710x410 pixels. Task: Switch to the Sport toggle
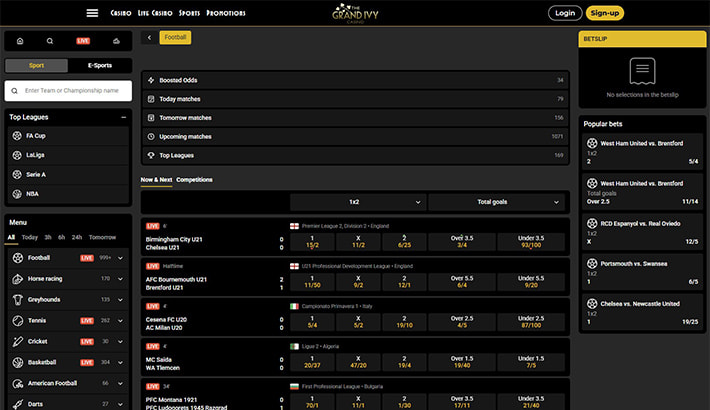tap(37, 65)
